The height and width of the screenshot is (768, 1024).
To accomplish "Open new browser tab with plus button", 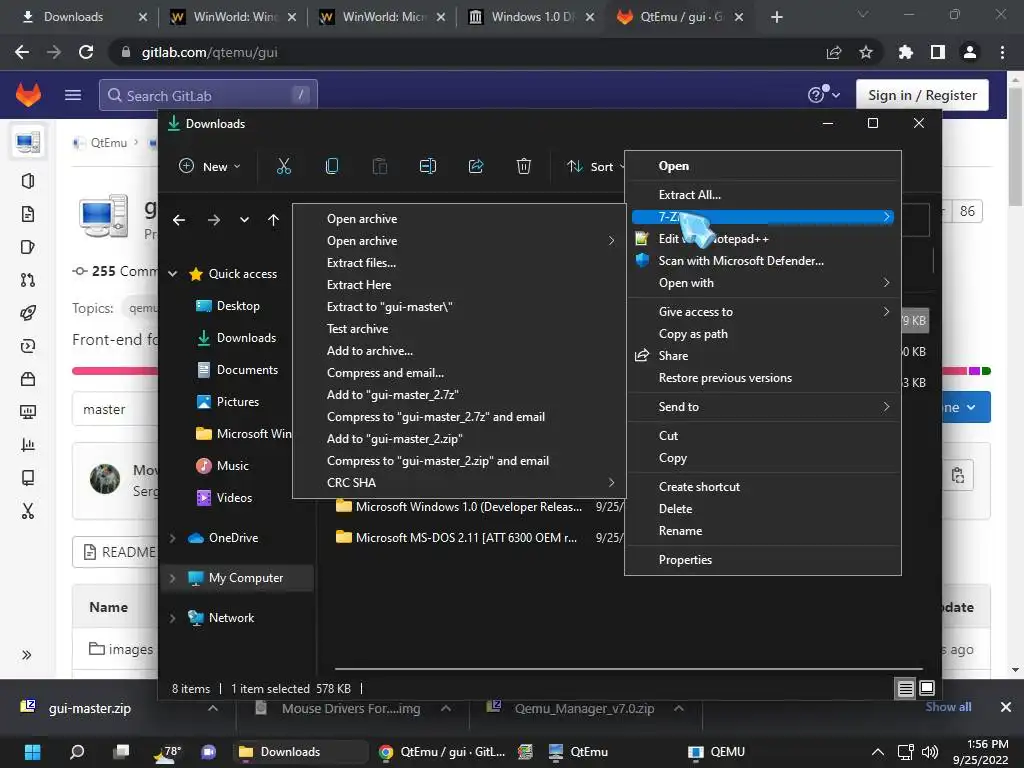I will (776, 17).
